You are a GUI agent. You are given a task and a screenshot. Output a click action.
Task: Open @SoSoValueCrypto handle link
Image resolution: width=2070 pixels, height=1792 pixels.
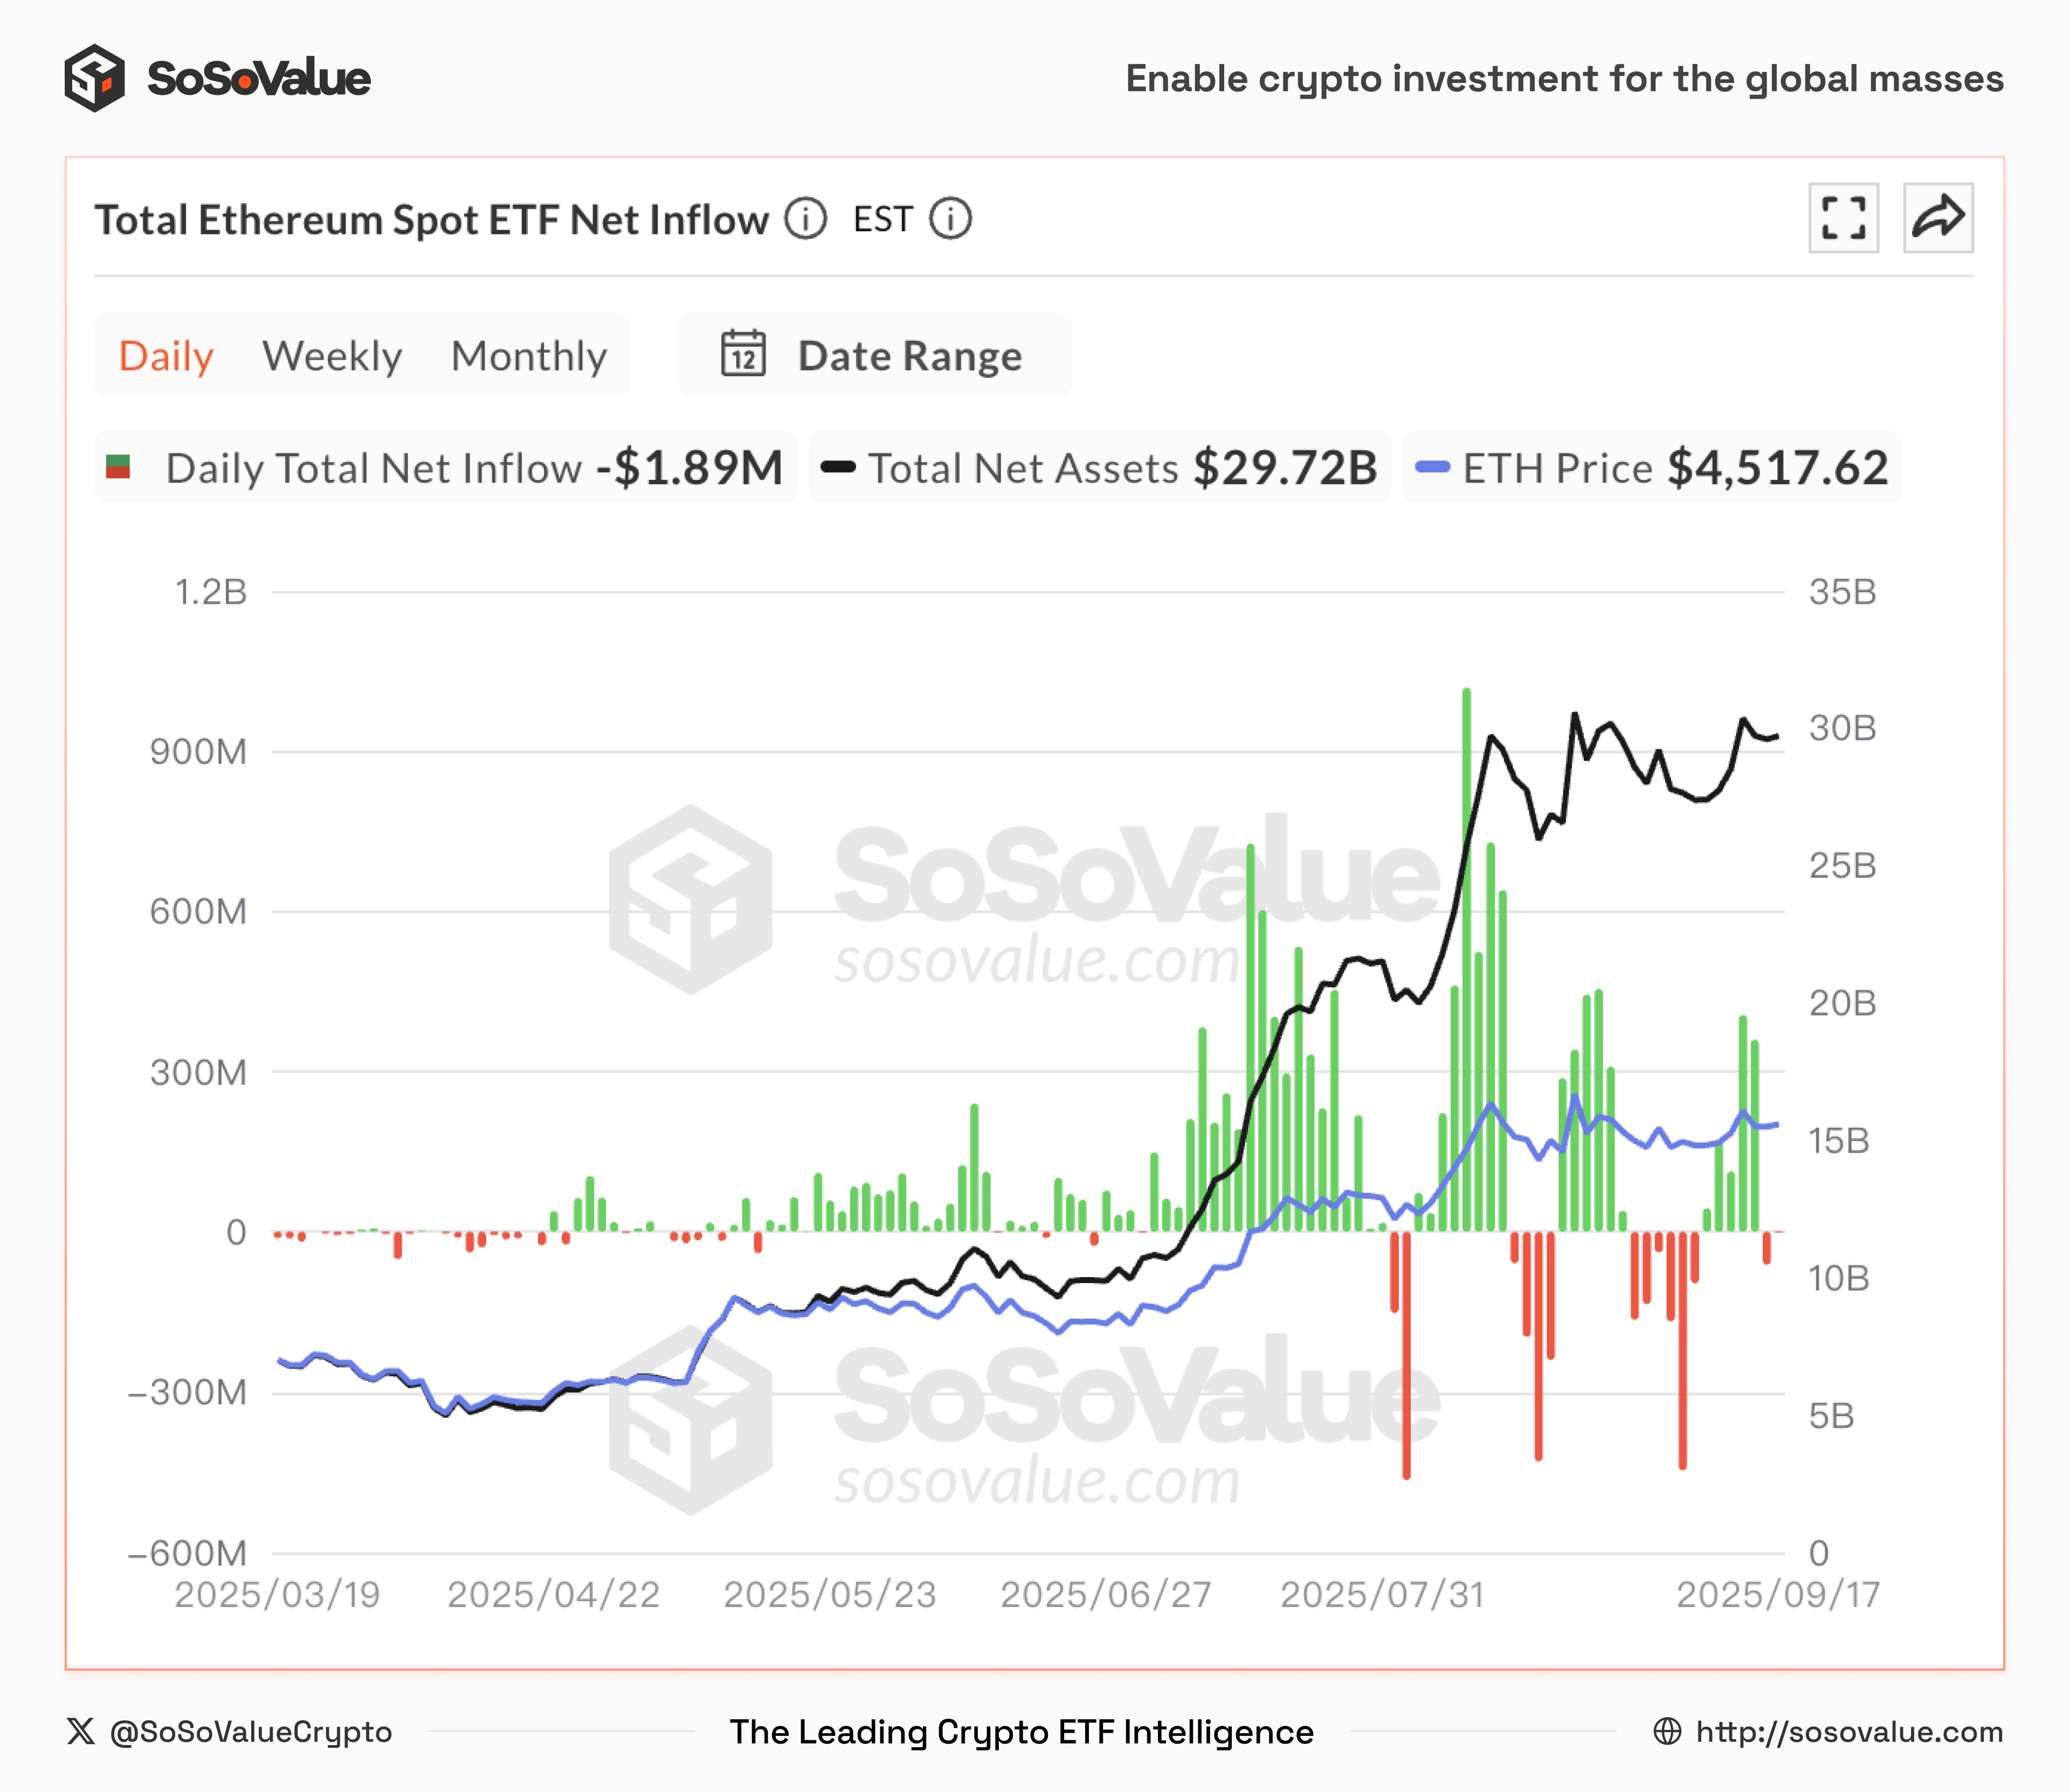[250, 1731]
